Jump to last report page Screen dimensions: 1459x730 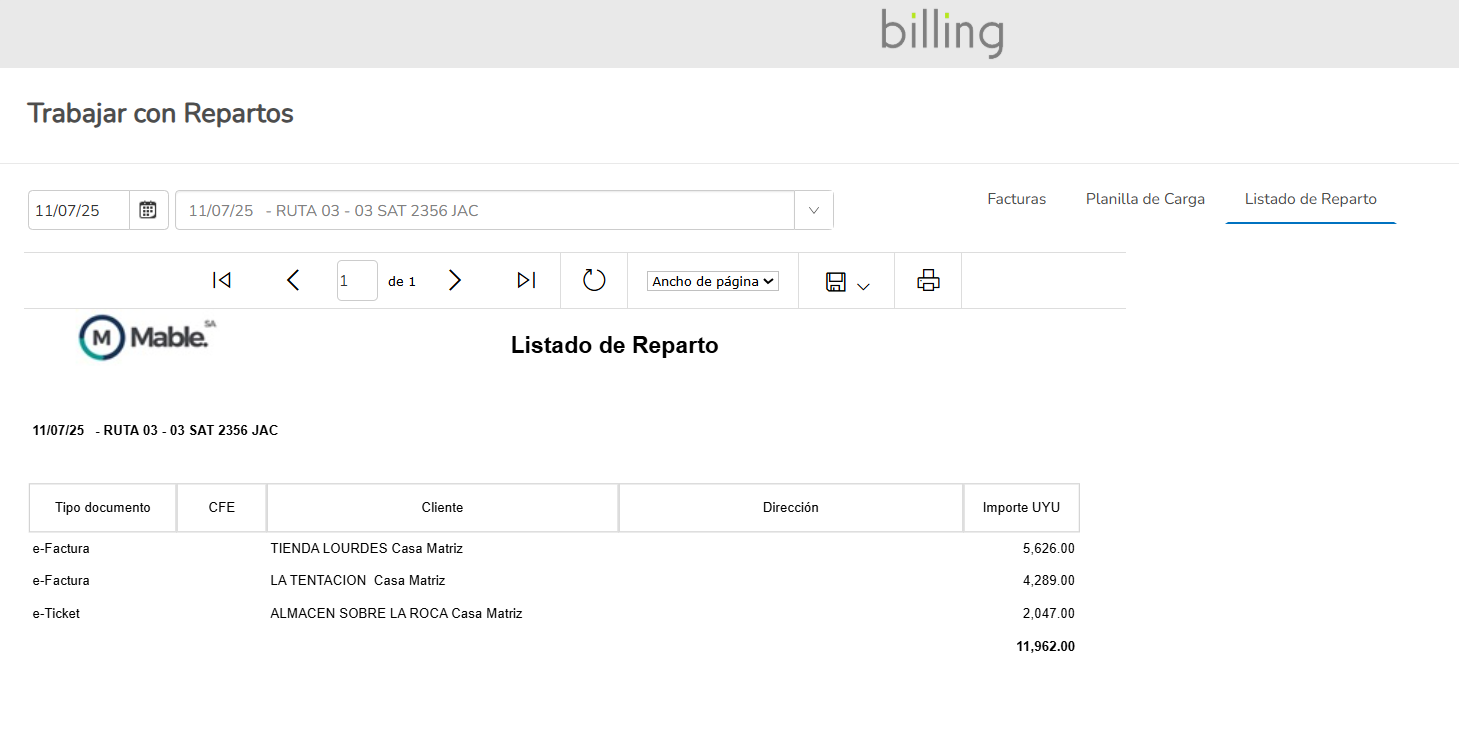(526, 281)
